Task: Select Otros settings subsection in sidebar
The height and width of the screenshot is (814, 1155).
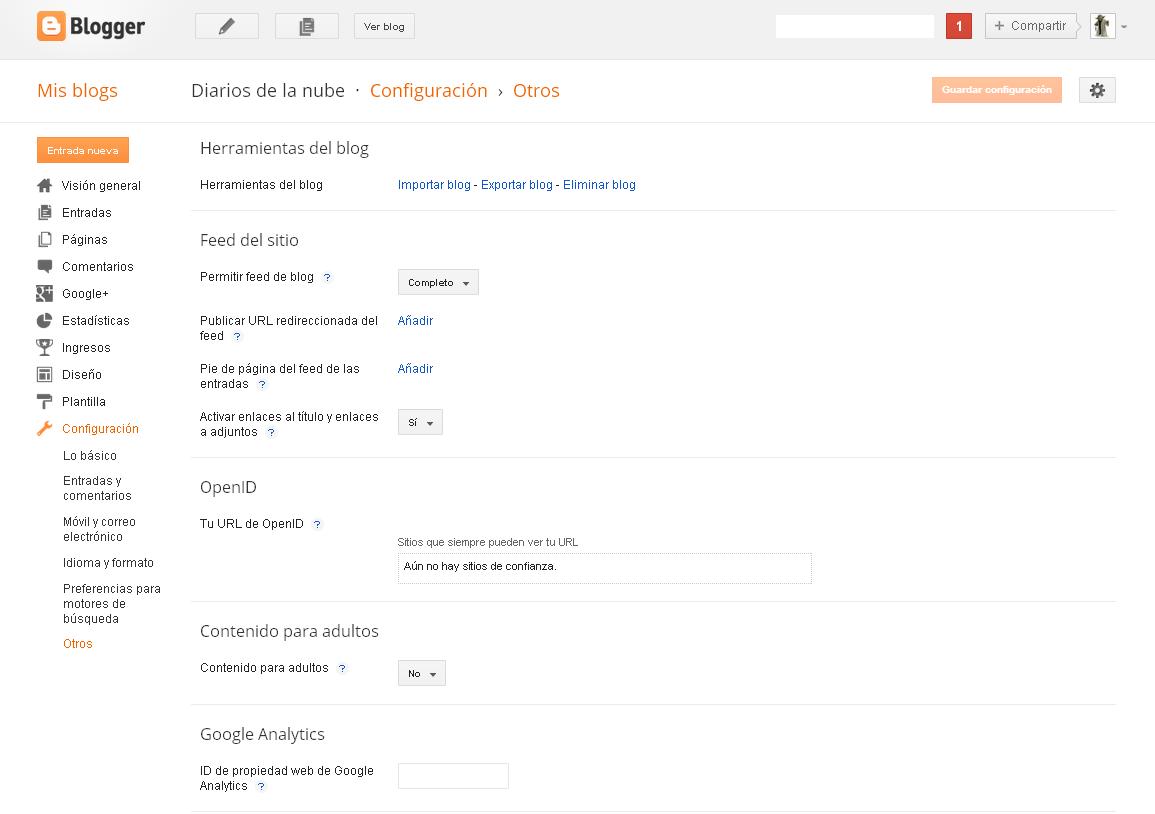Action: click(78, 644)
